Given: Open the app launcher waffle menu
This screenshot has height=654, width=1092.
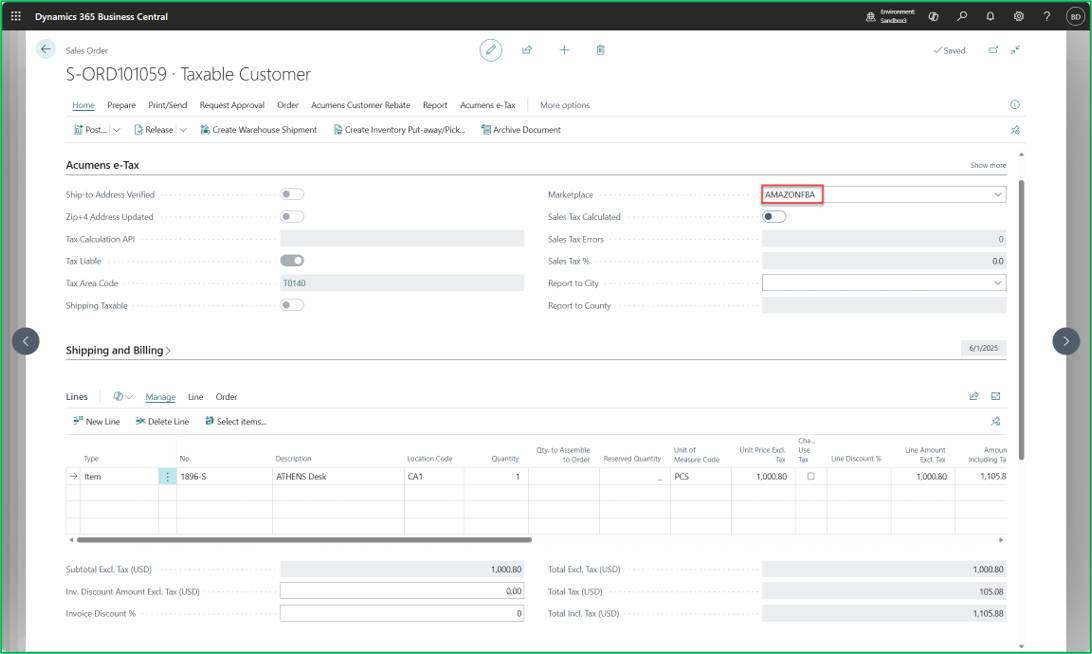Looking at the screenshot, I should [x=16, y=16].
